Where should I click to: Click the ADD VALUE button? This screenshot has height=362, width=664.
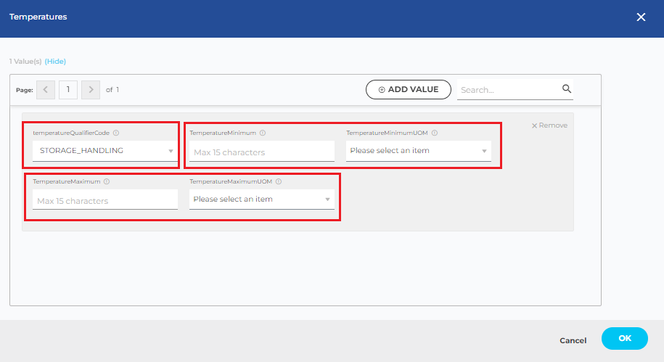click(x=408, y=90)
